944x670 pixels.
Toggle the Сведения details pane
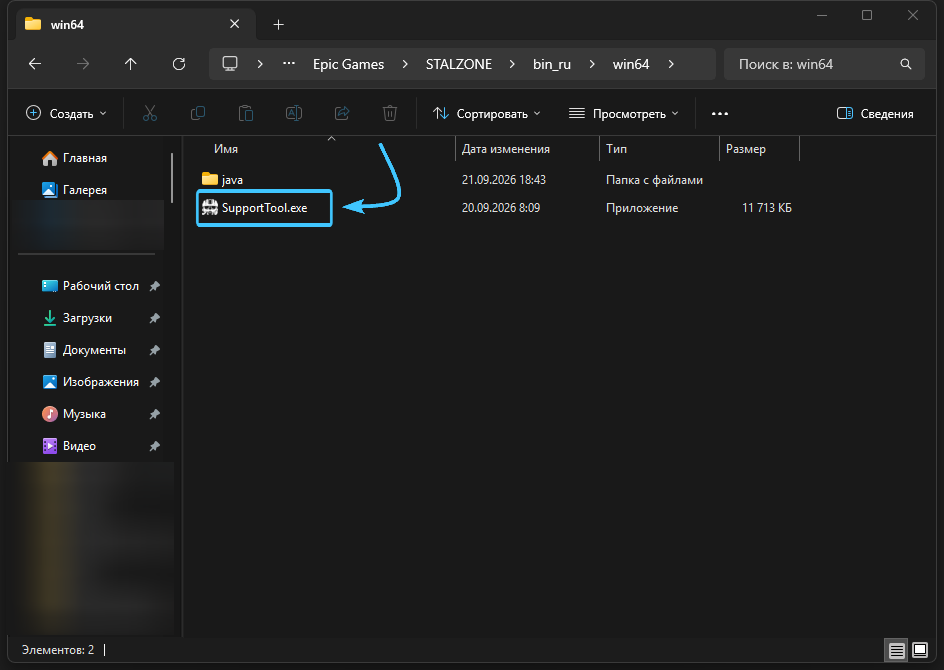click(x=875, y=113)
